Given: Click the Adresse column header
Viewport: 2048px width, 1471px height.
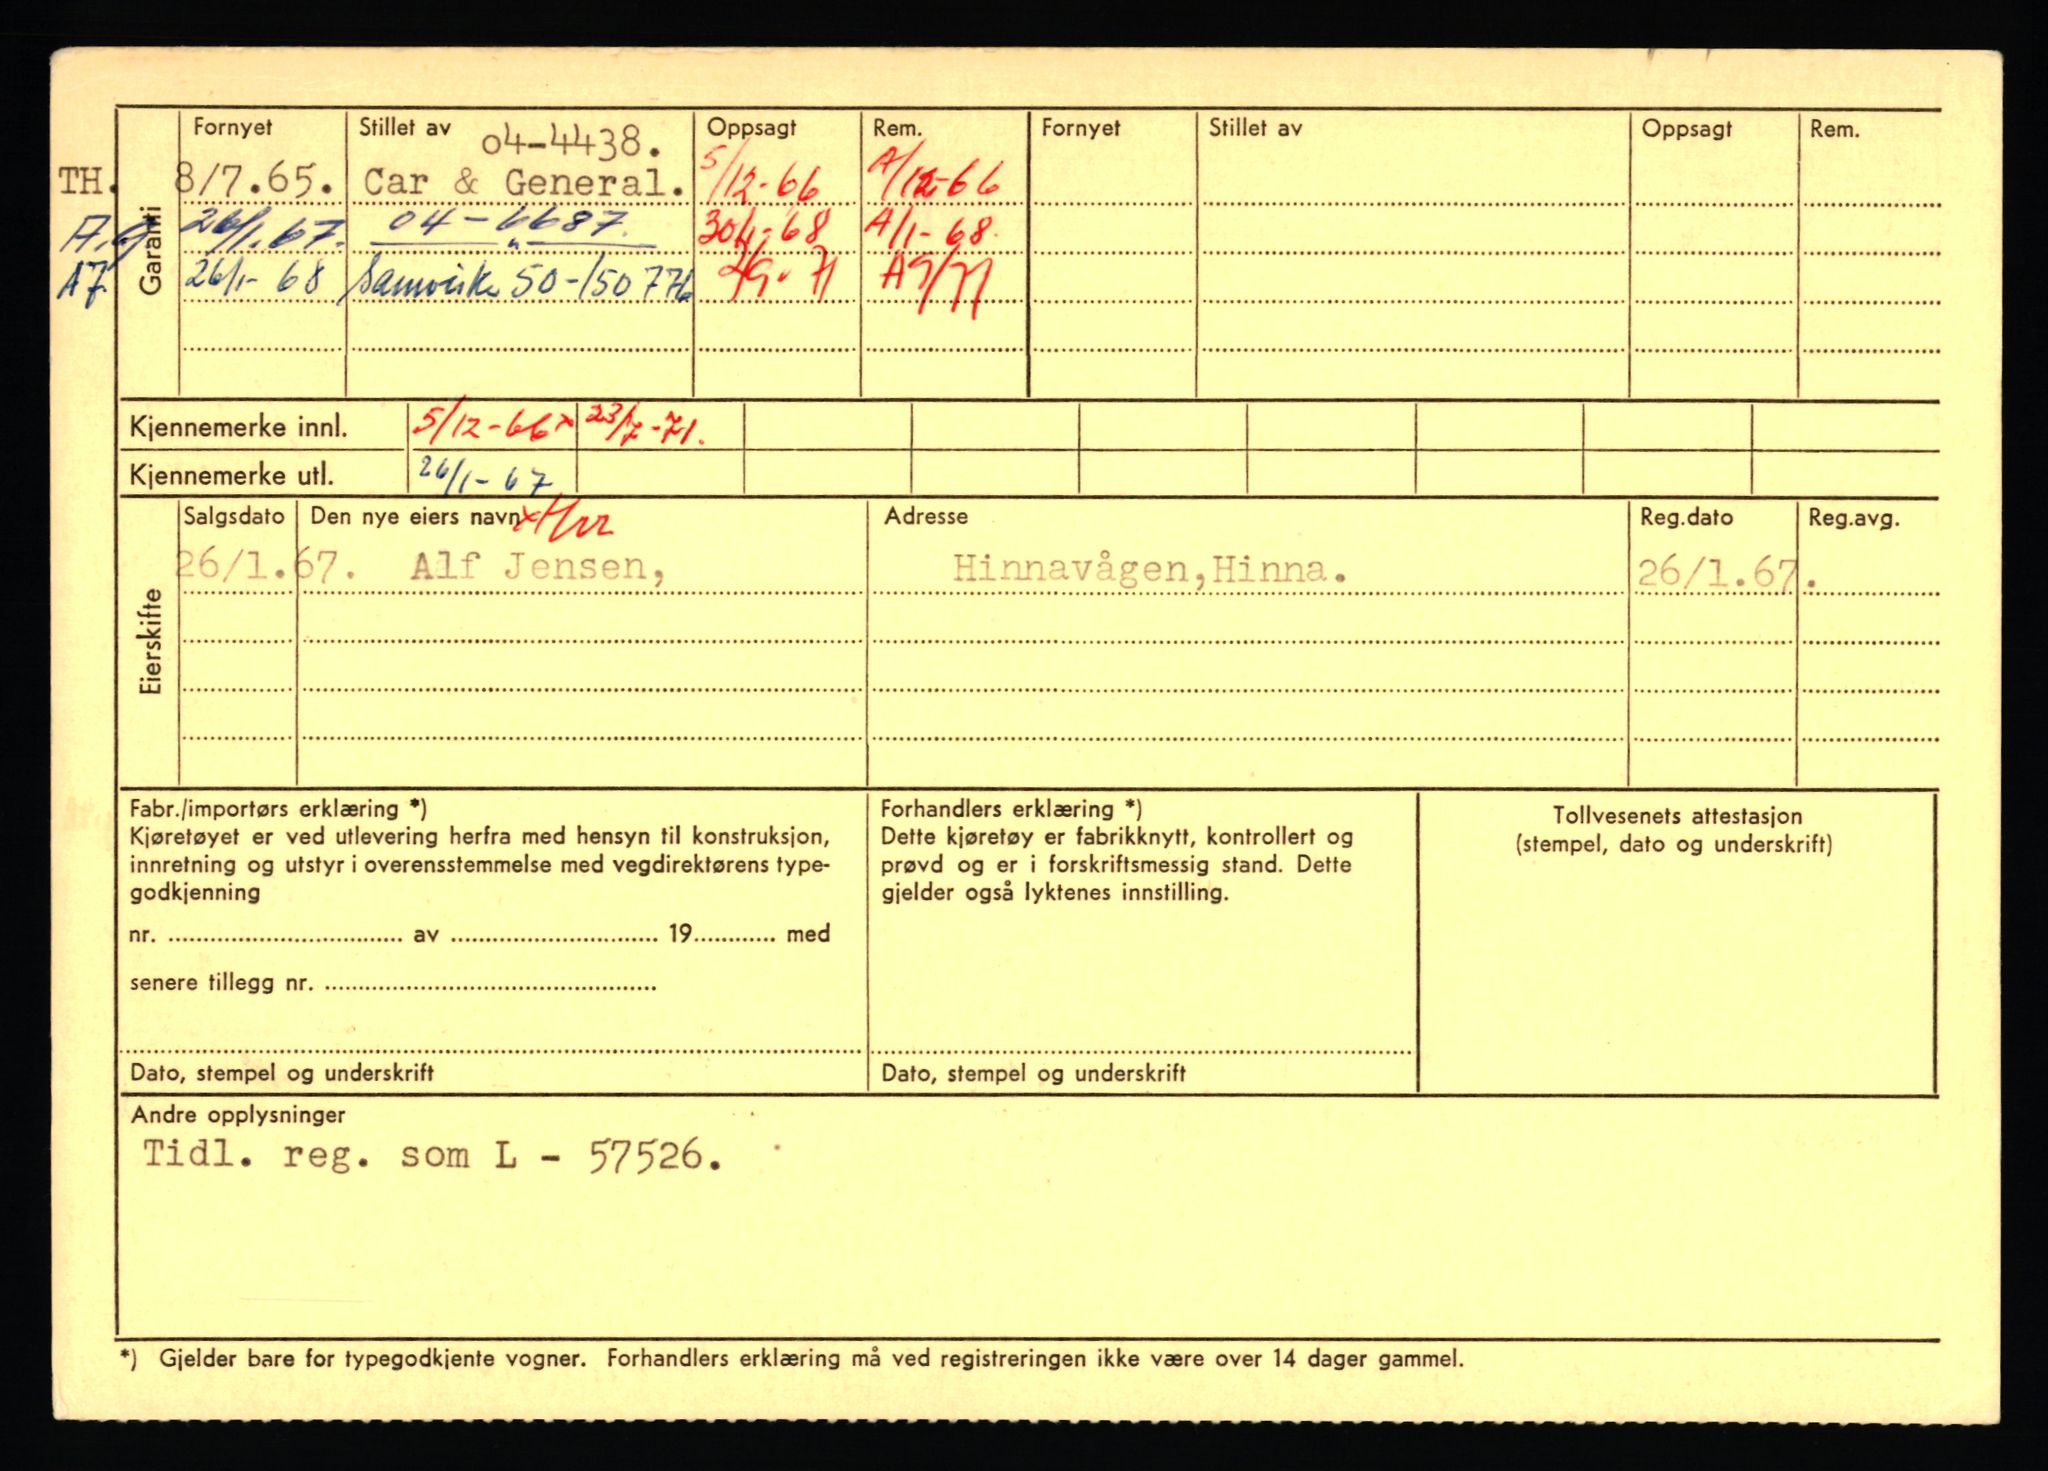Looking at the screenshot, I should coord(926,516).
